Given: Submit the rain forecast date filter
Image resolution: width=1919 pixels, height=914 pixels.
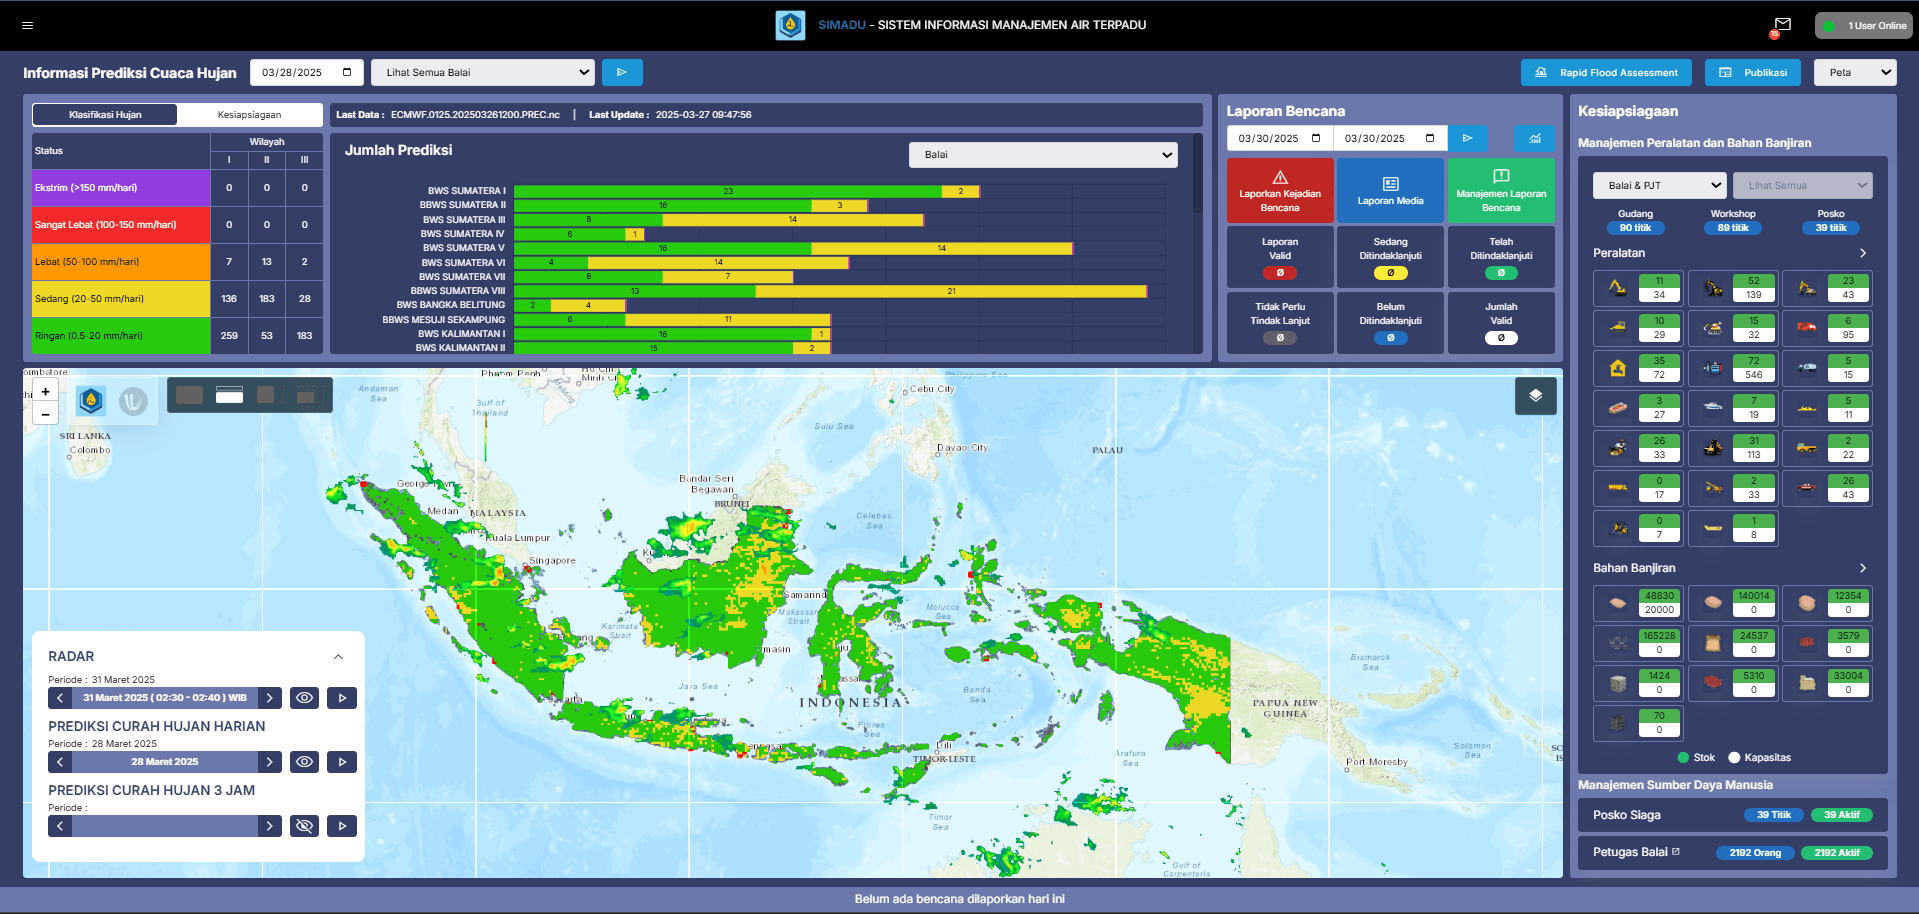Looking at the screenshot, I should click(x=622, y=72).
